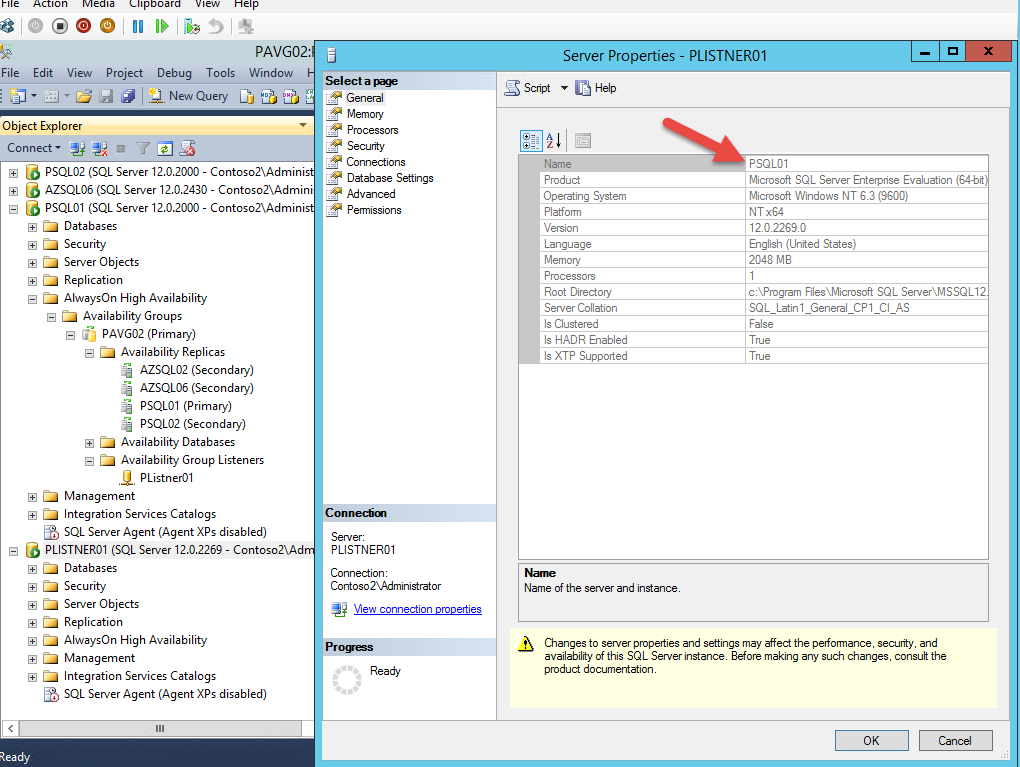Viewport: 1020px width, 767px height.
Task: Click the Open File folder icon in SSMS toolbar
Action: pos(84,96)
